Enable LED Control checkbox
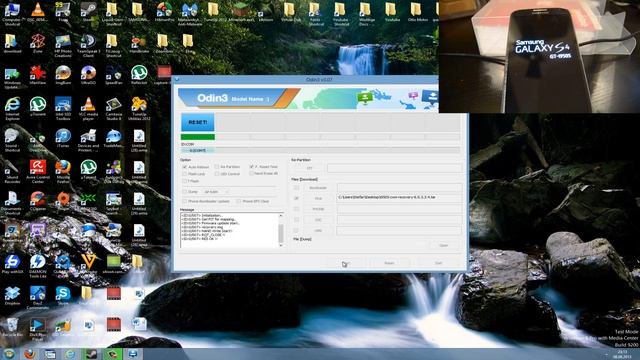This screenshot has height=360, width=640. 217,174
